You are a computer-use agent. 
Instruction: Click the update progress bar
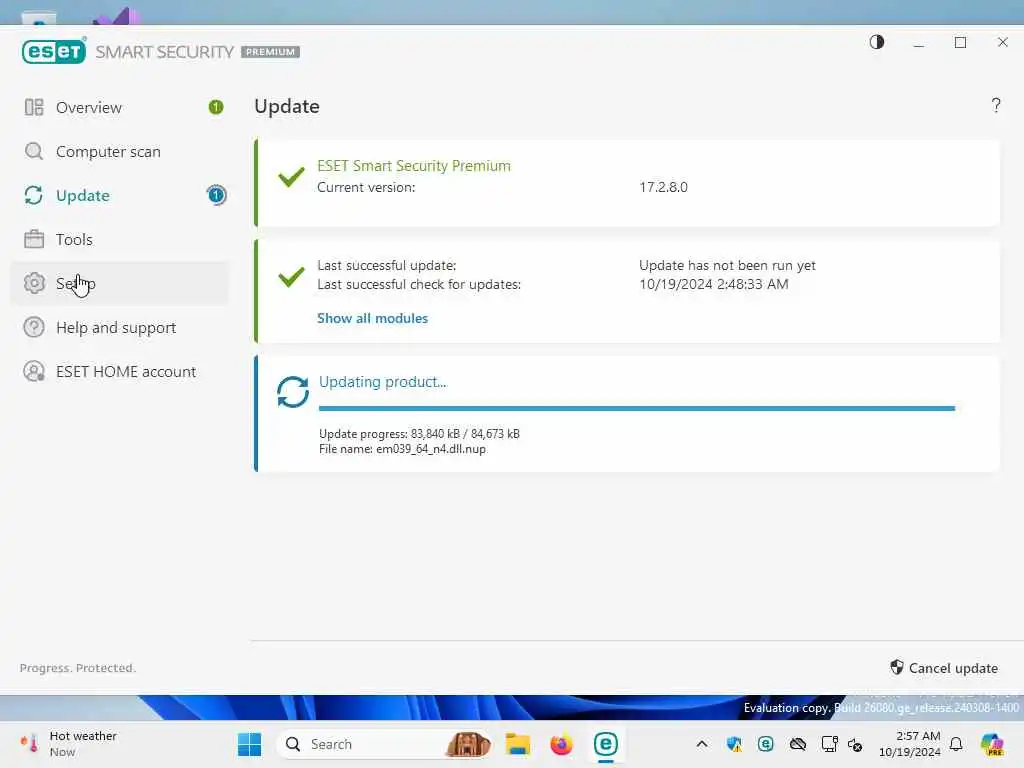[x=637, y=409]
